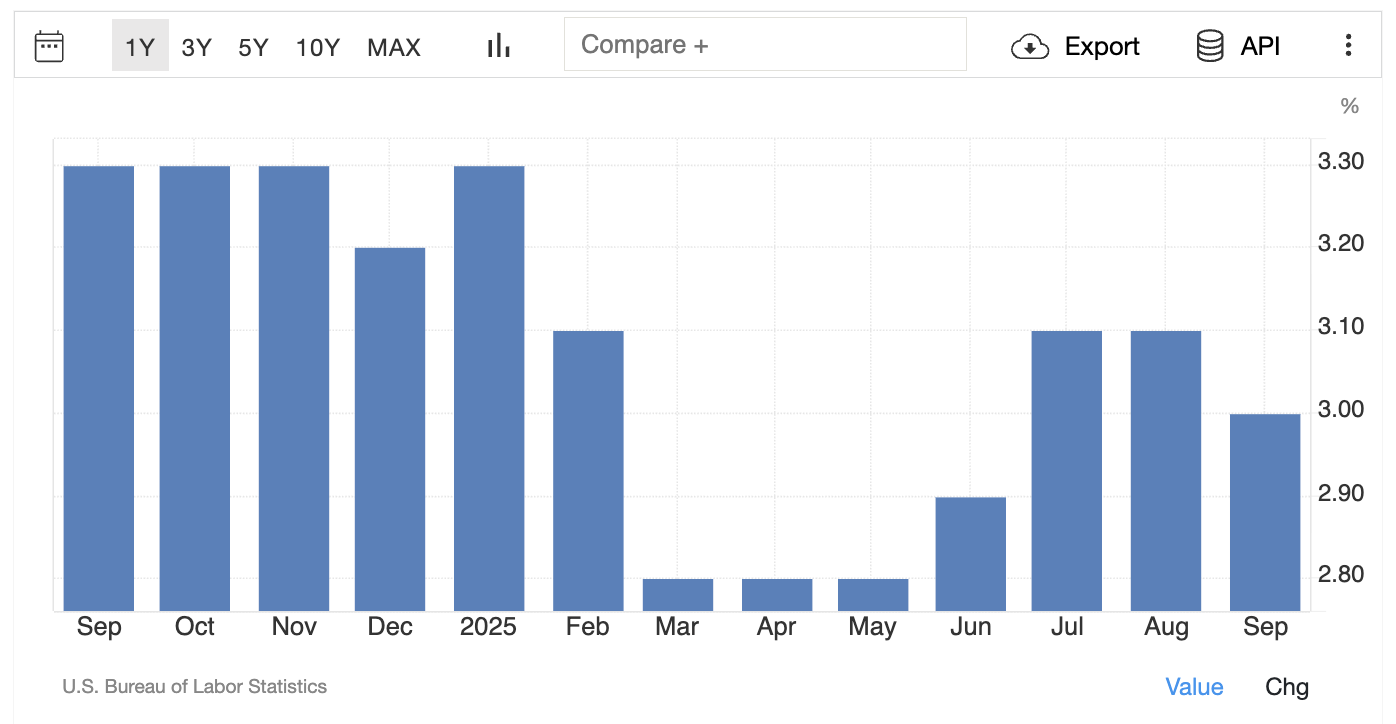The height and width of the screenshot is (724, 1396).
Task: Select the 1Y time range
Action: pyautogui.click(x=140, y=47)
